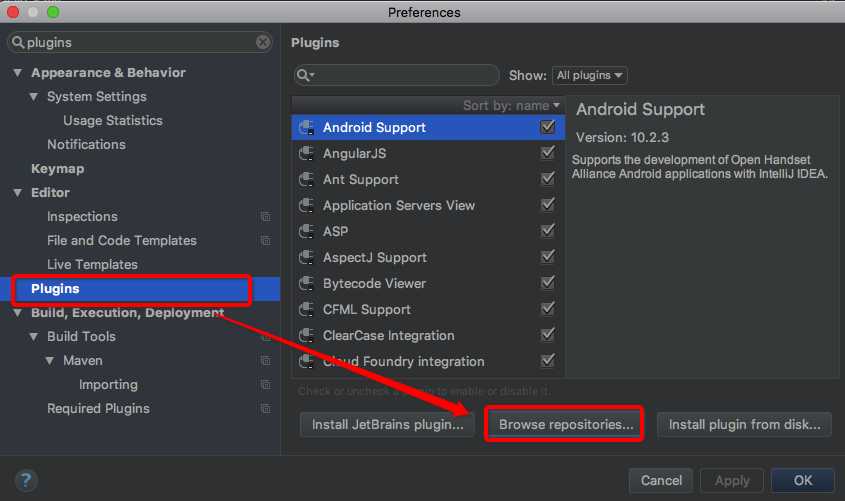Clear the settings search with the X icon
The image size is (845, 501).
[263, 42]
